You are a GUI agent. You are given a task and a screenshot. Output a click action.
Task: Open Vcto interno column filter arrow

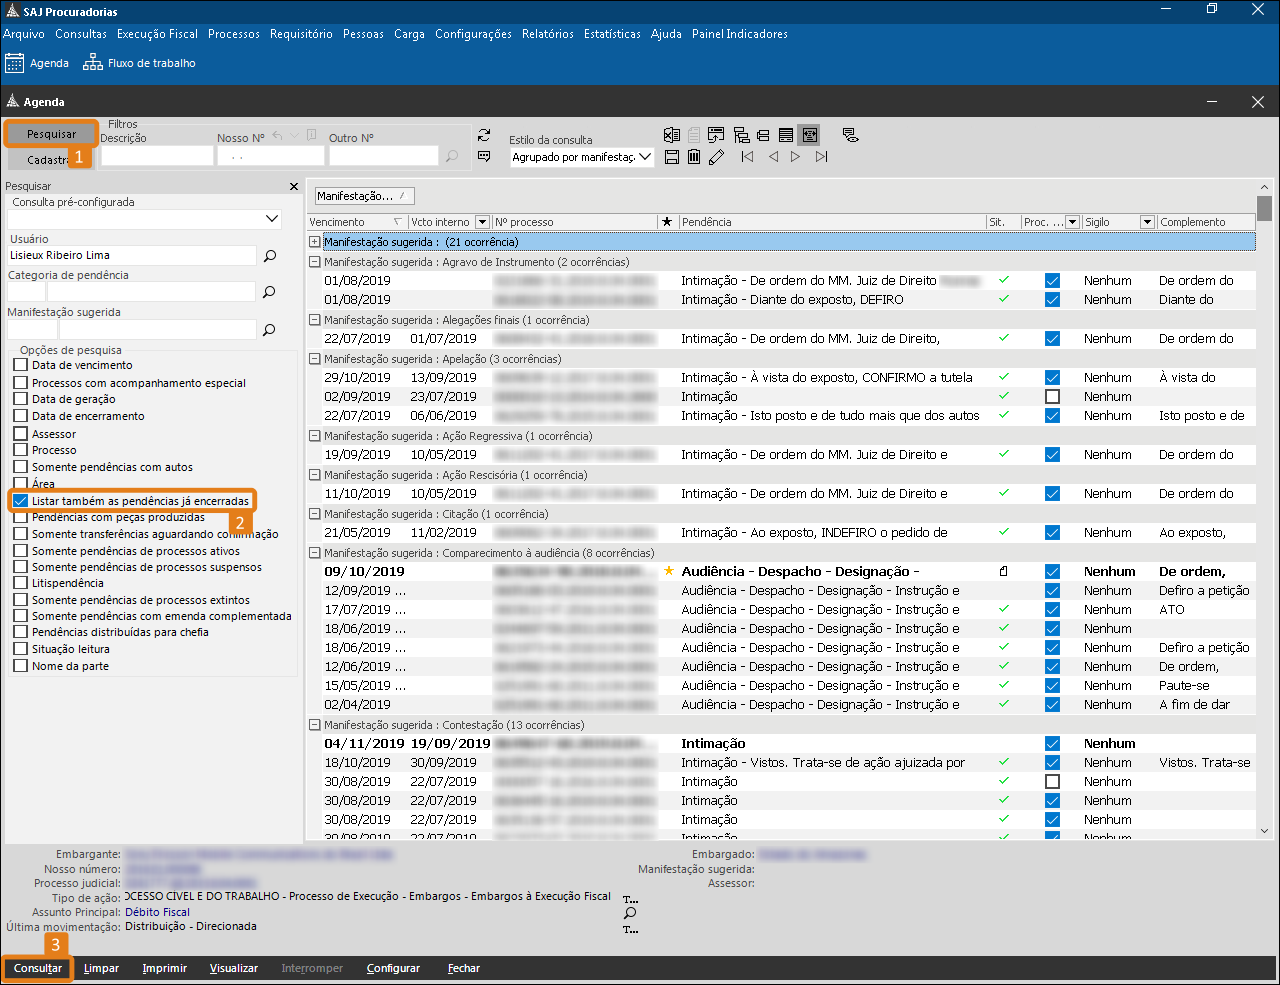(483, 222)
